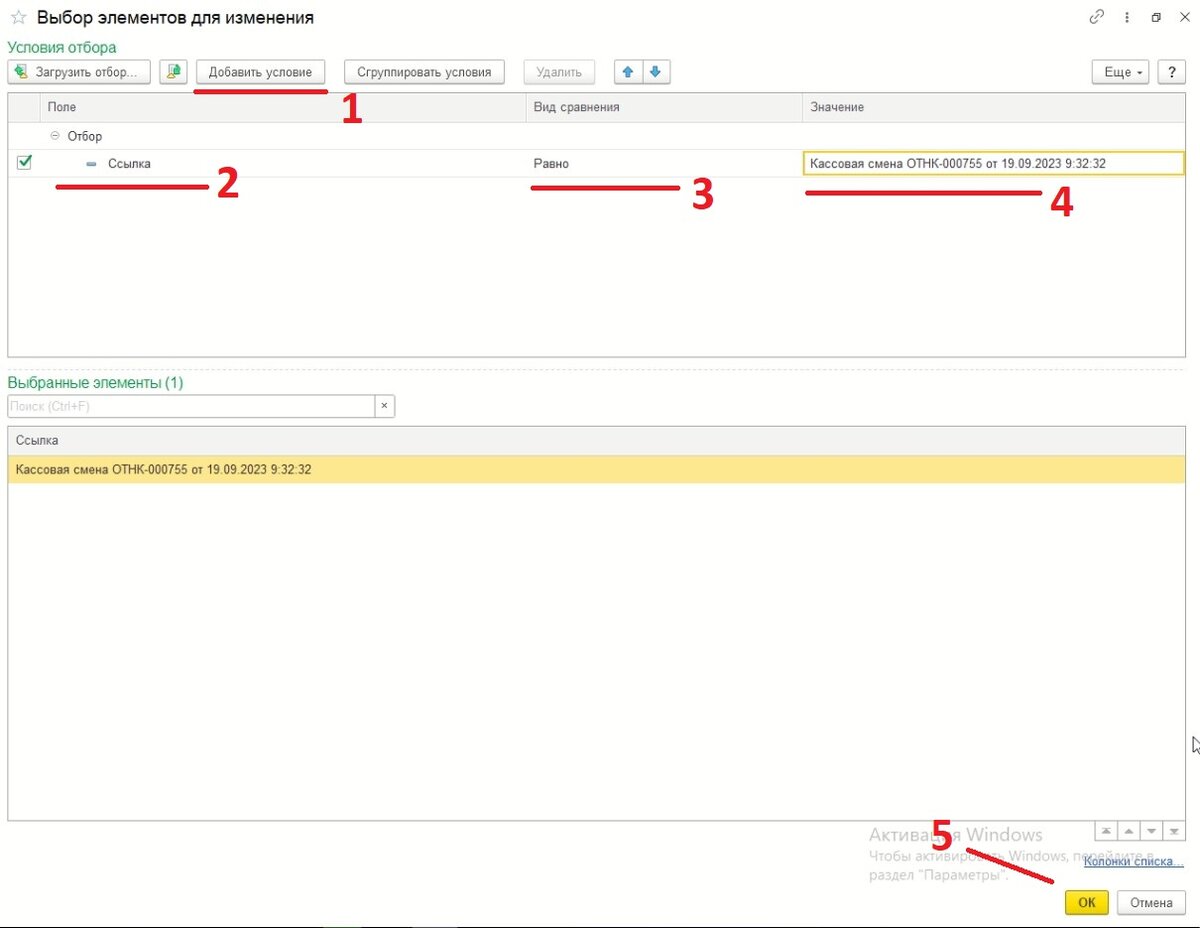Image resolution: width=1200 pixels, height=928 pixels.
Task: Copy link using the chain icon
Action: point(1097,17)
